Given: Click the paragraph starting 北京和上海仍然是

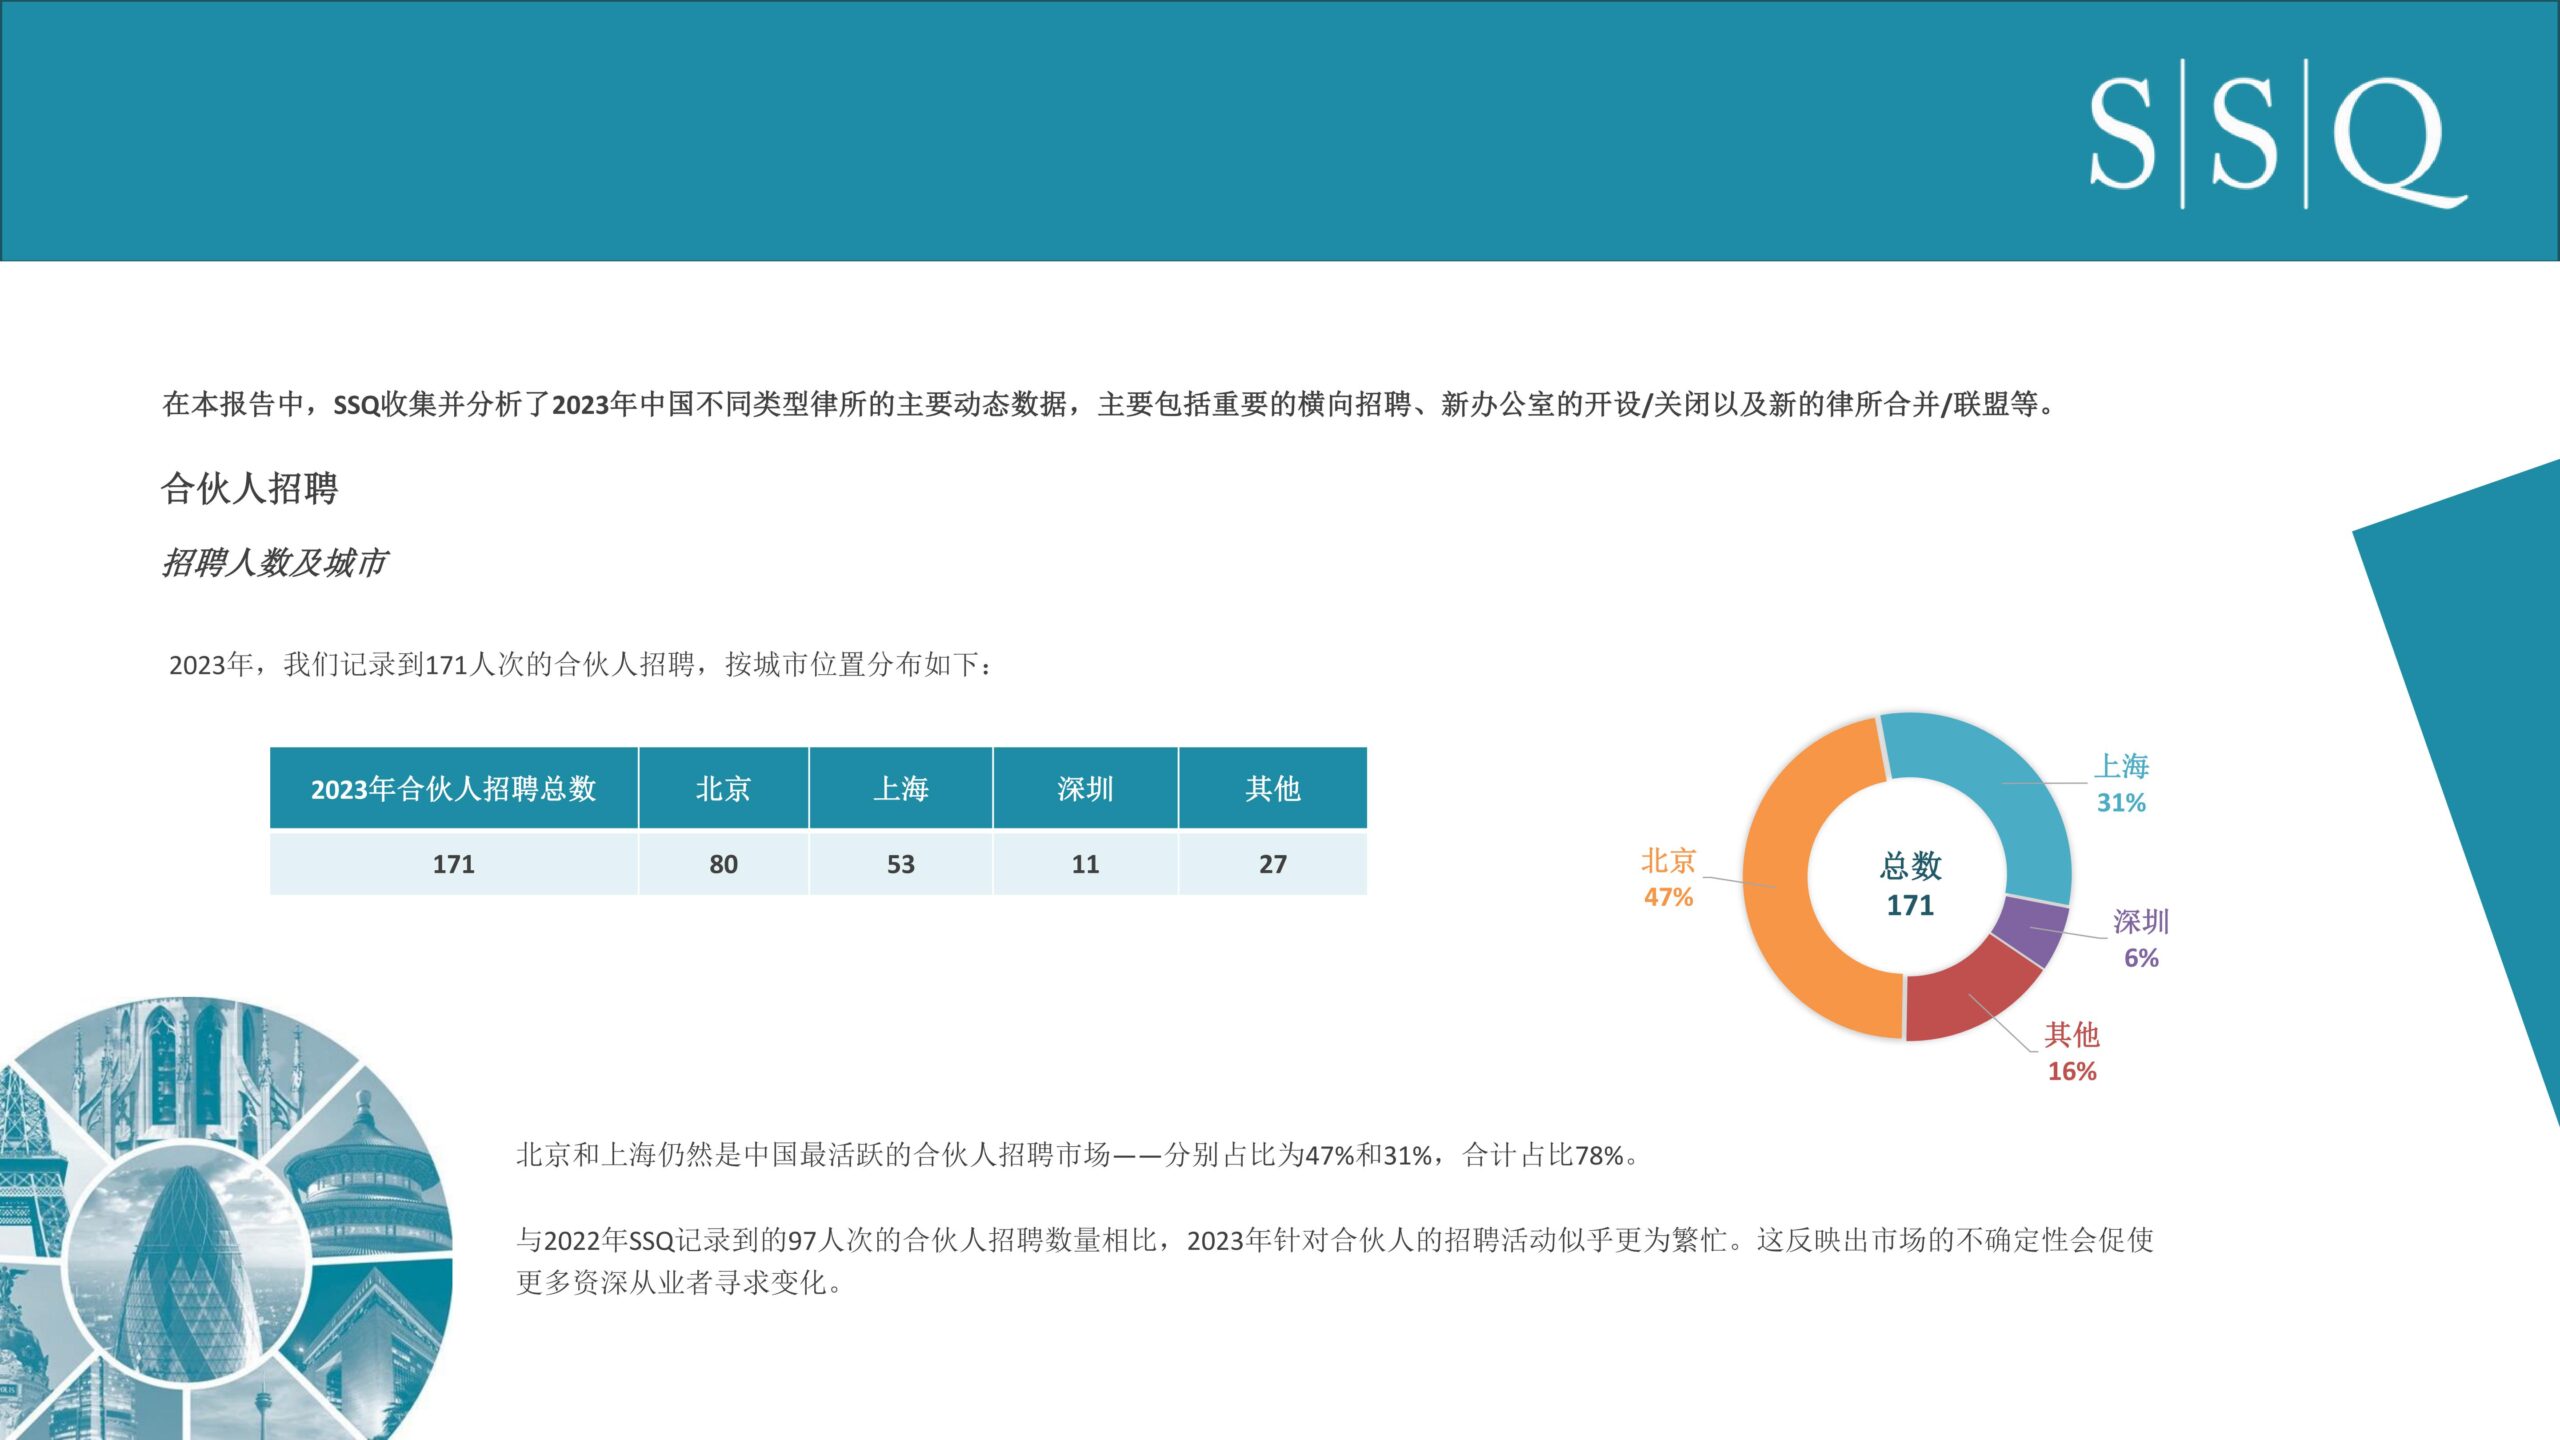Looking at the screenshot, I should pos(1078,1155).
